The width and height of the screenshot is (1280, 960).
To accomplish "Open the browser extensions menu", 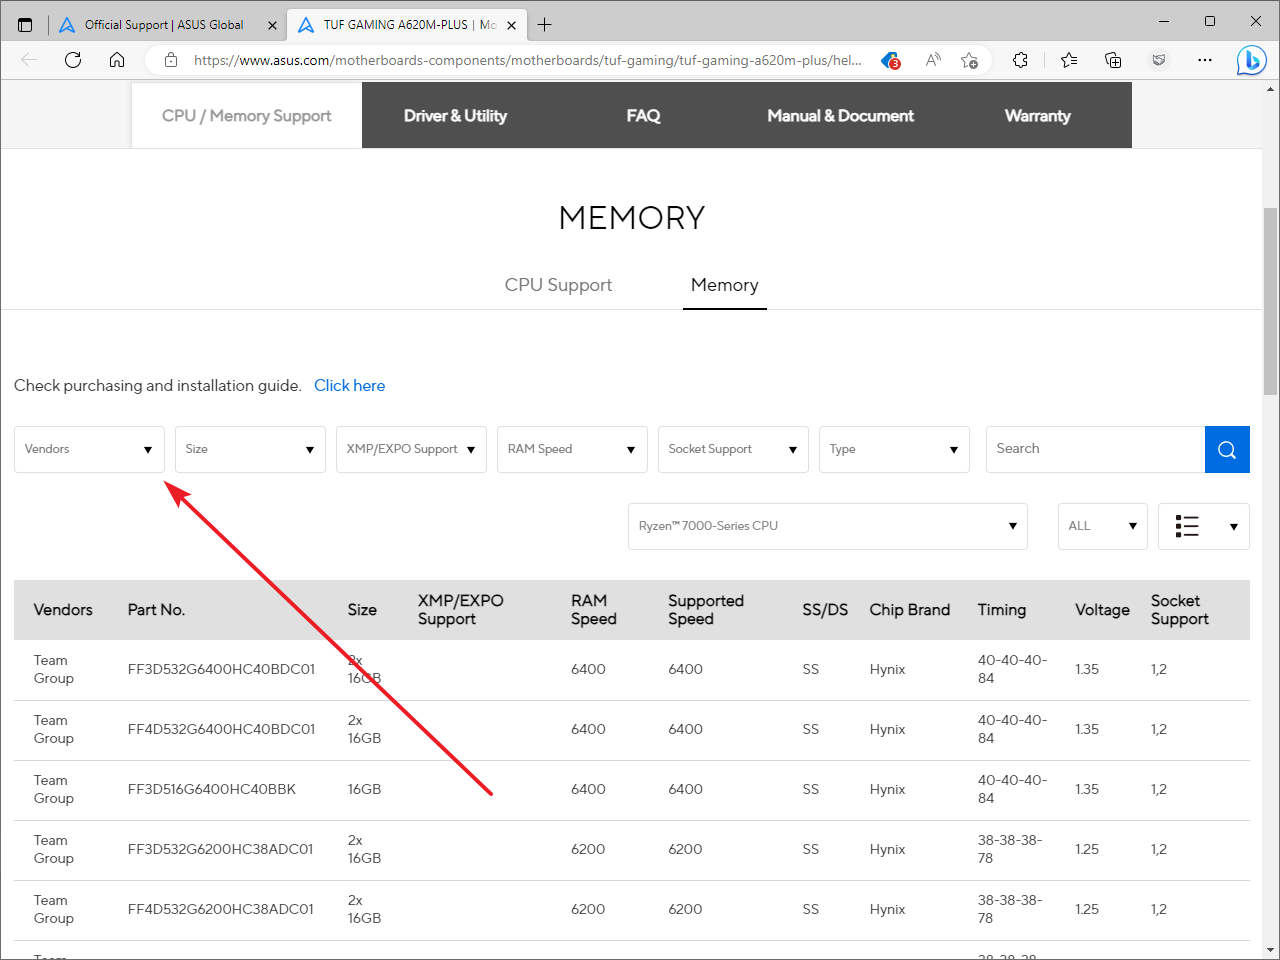I will (1020, 60).
